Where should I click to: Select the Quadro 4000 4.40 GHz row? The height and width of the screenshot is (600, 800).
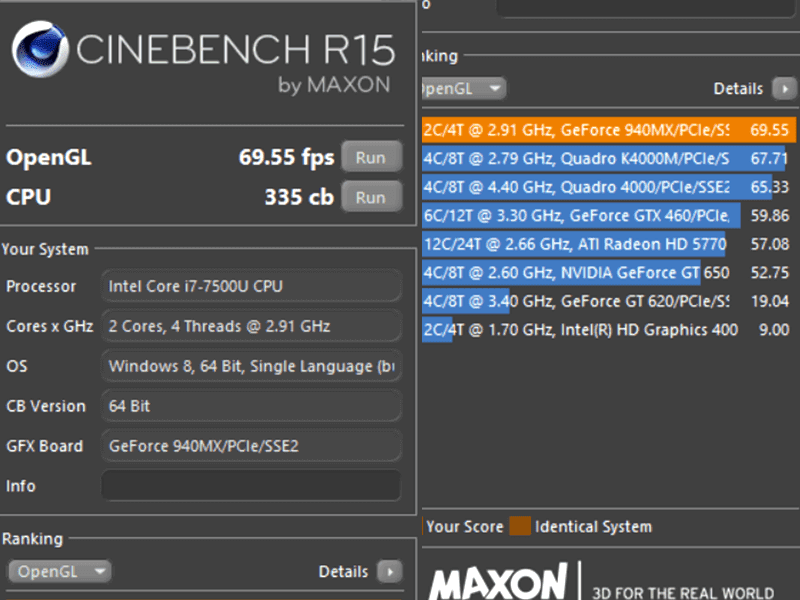coord(609,187)
